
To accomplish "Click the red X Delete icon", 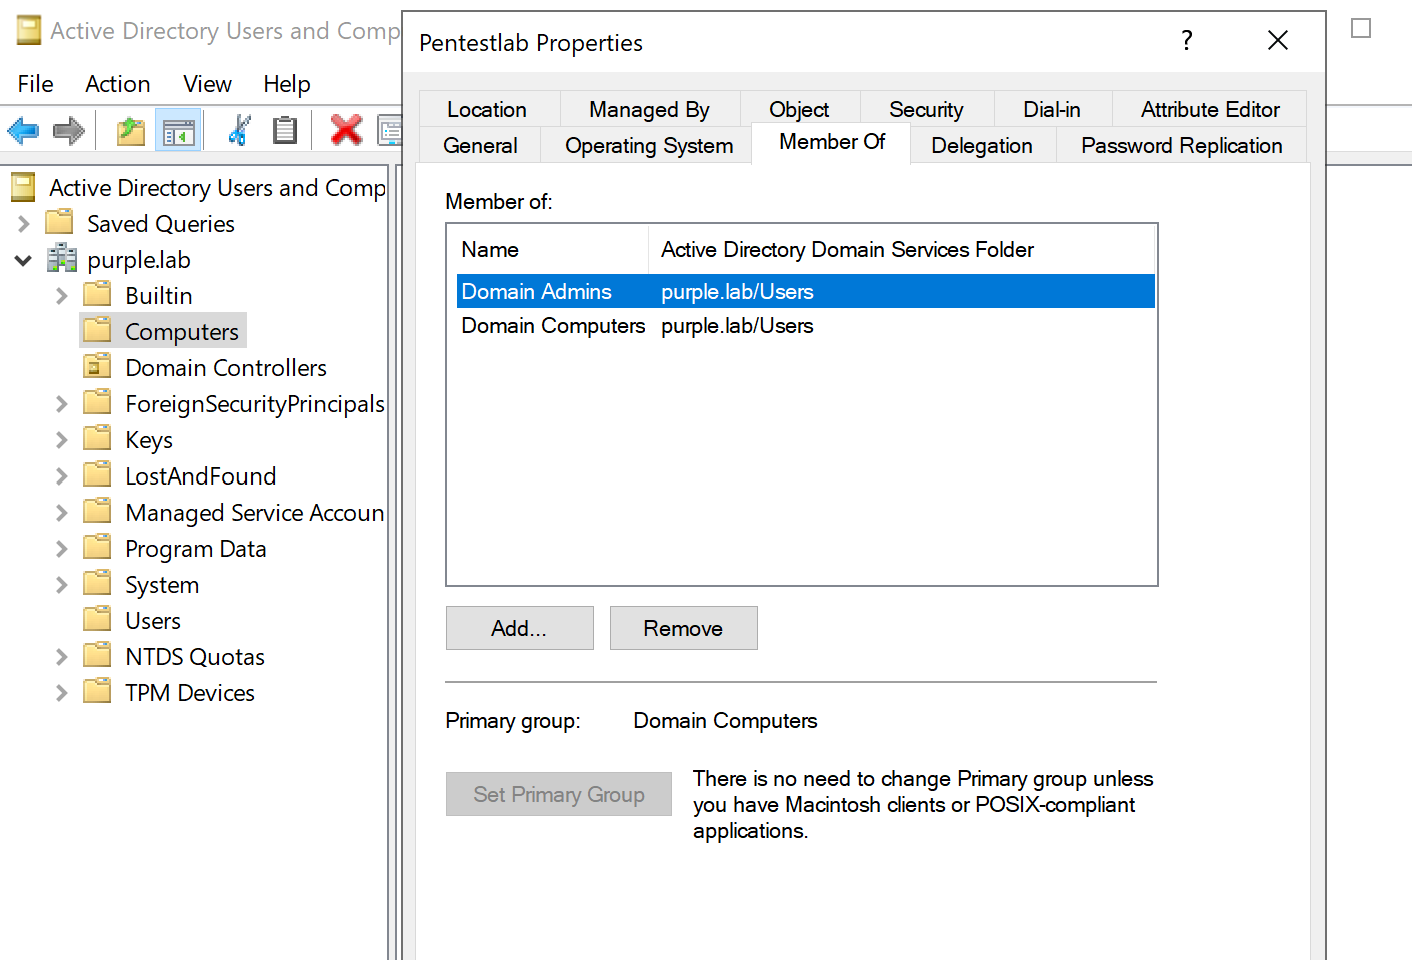I will [x=346, y=129].
